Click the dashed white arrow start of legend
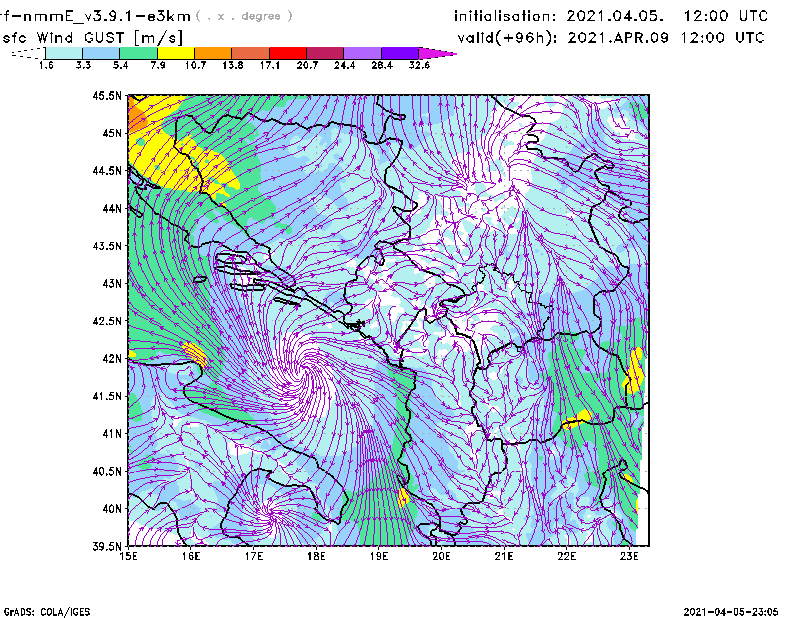 pyautogui.click(x=28, y=53)
